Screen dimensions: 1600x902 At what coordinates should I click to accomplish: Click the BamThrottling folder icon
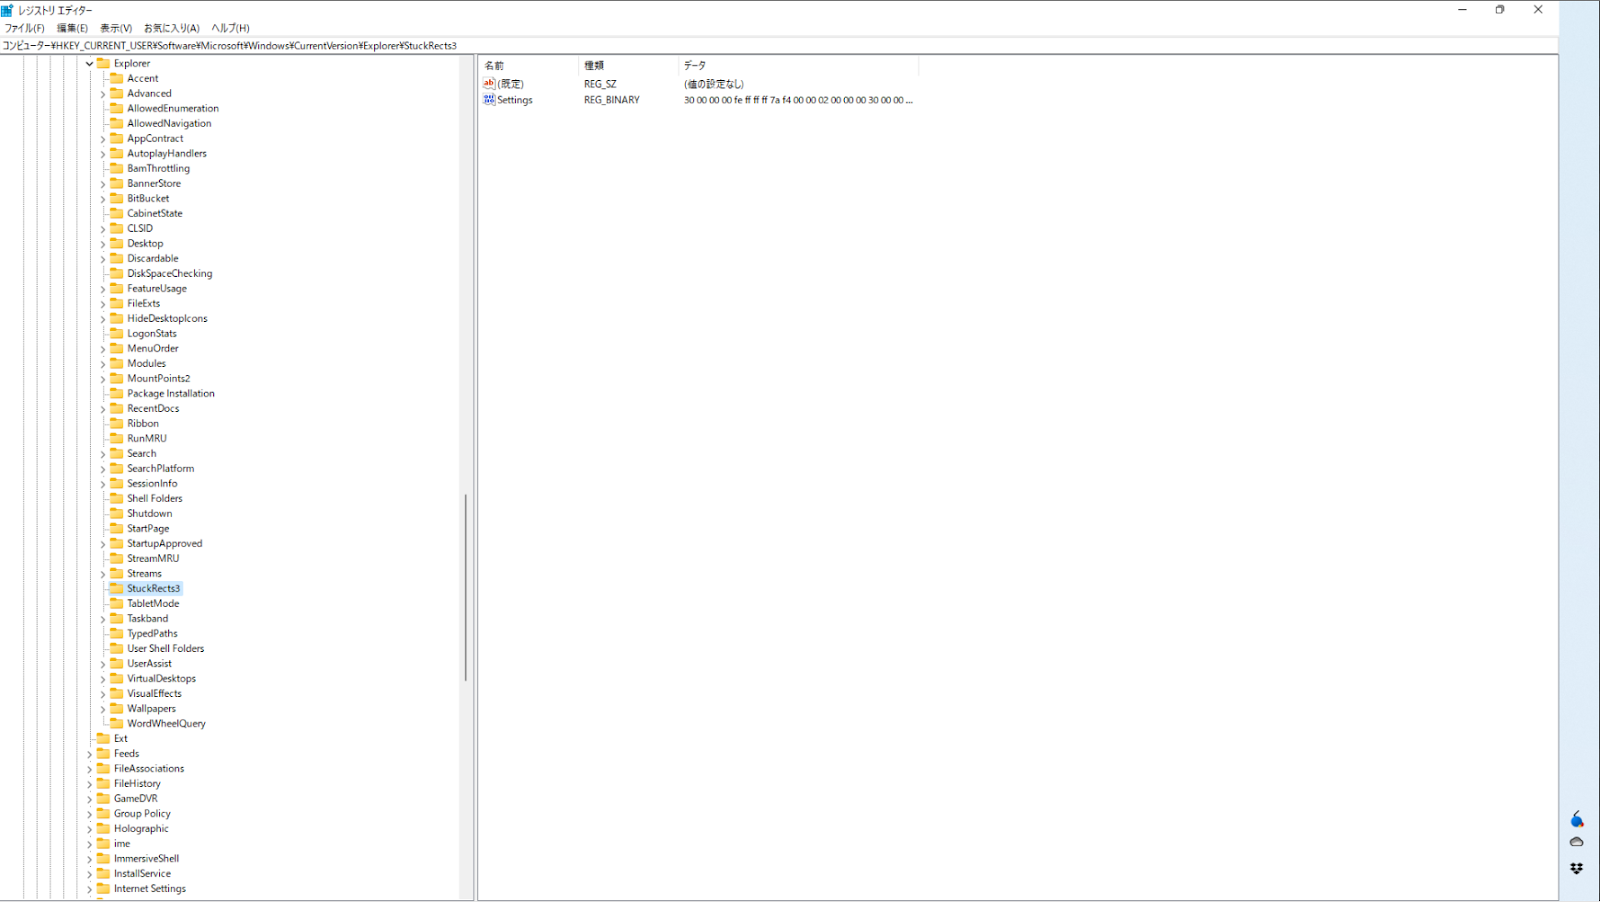pyautogui.click(x=117, y=168)
